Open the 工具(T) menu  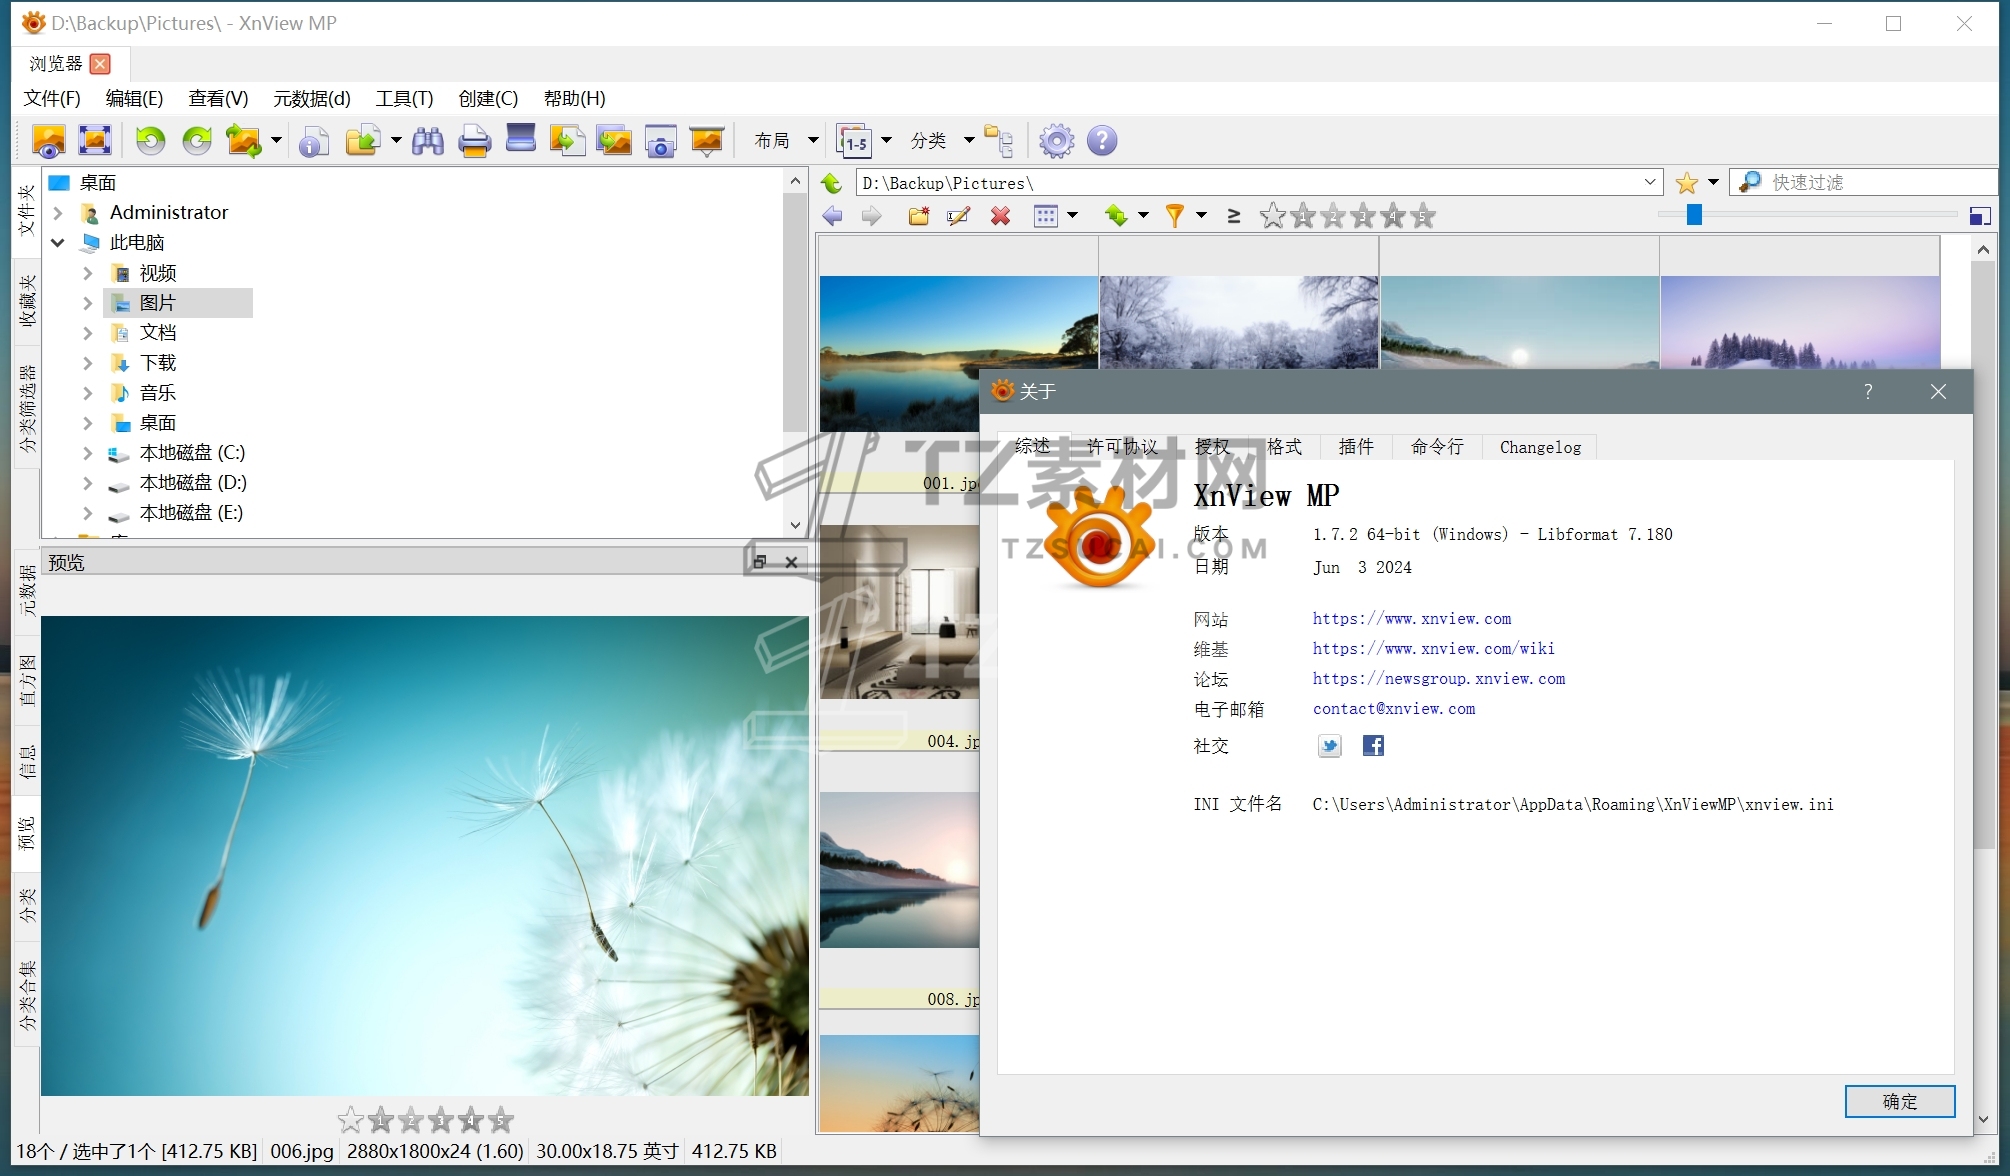pos(404,98)
